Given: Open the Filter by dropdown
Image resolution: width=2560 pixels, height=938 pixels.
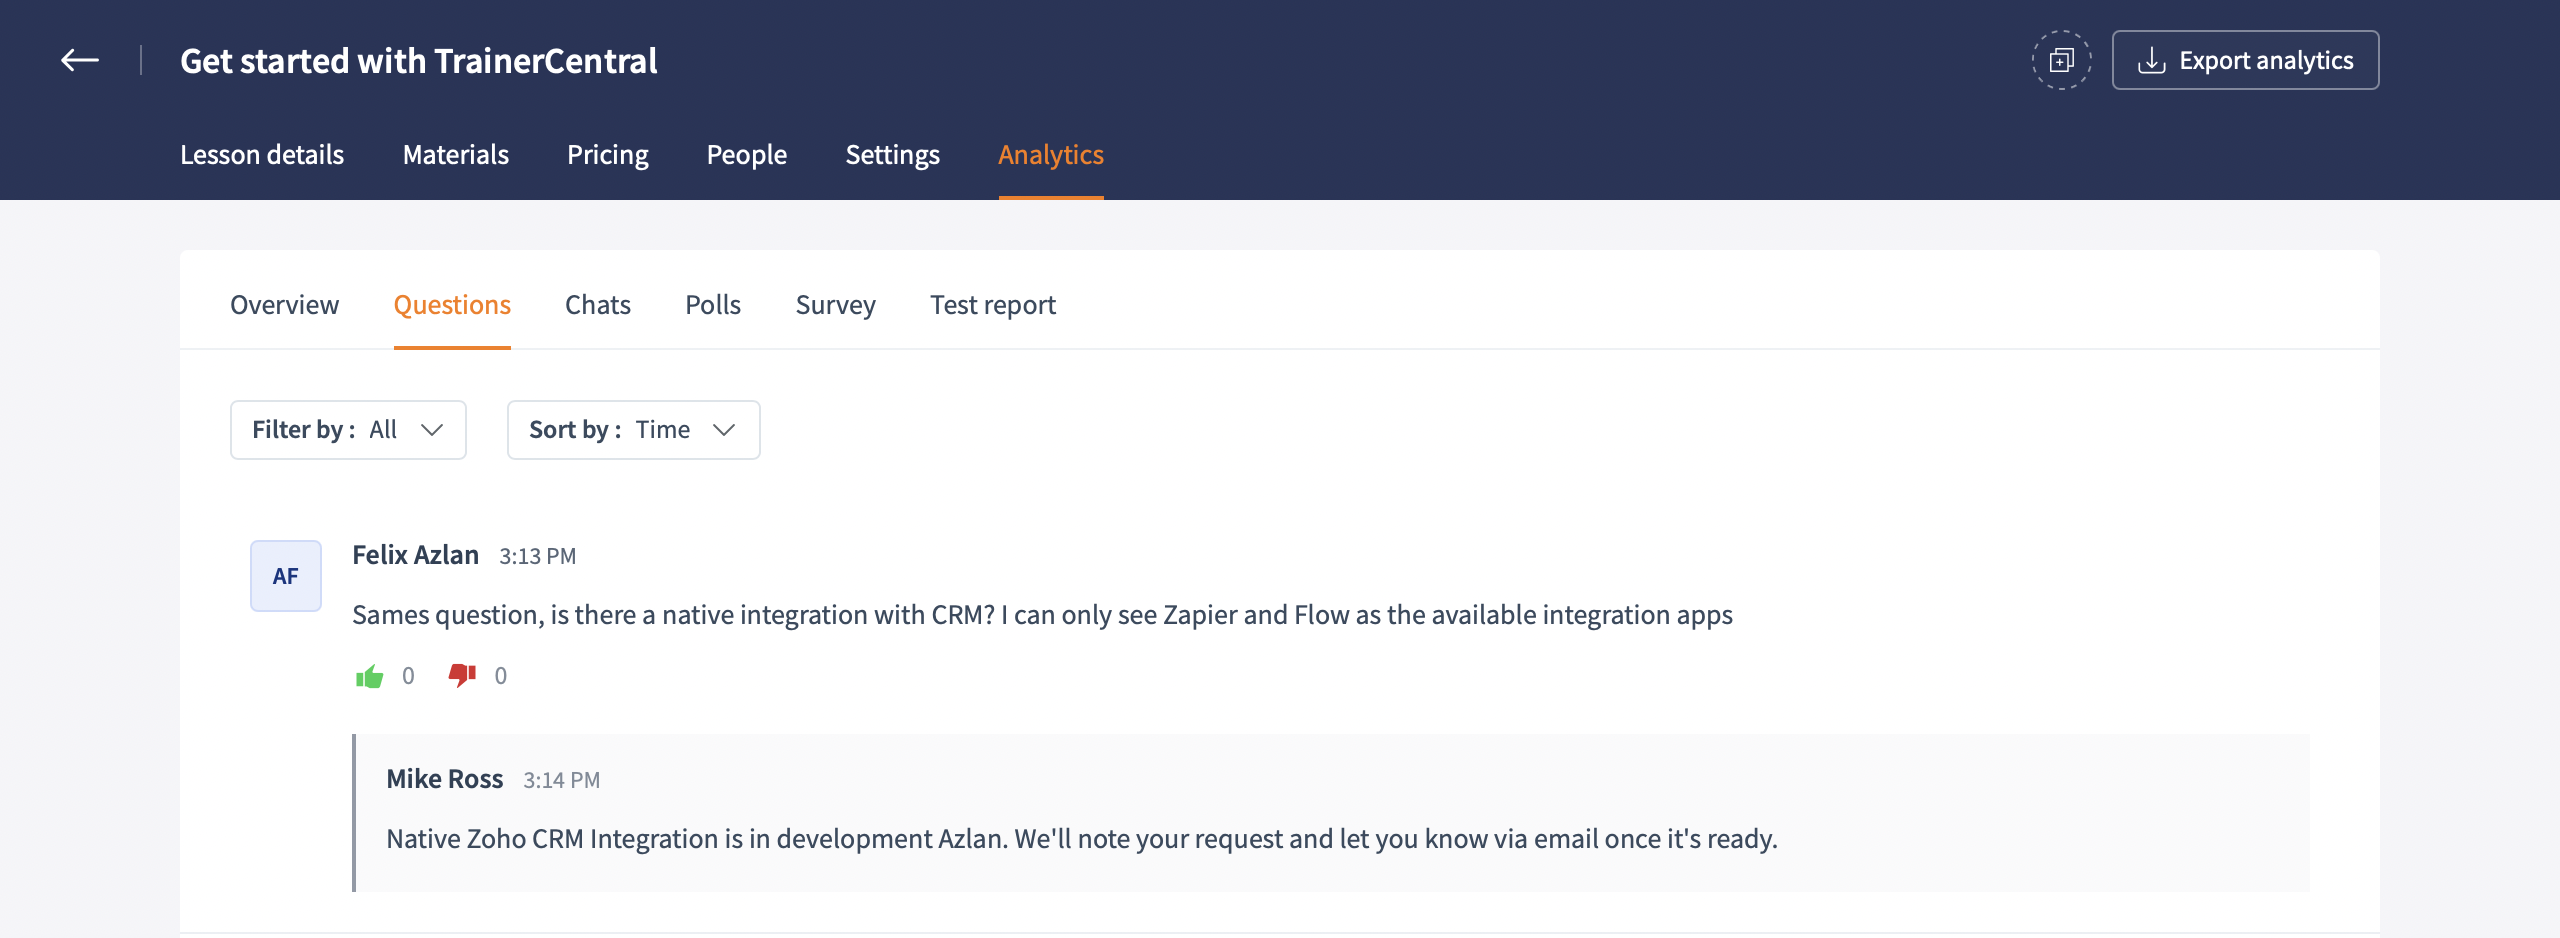Looking at the screenshot, I should (x=348, y=430).
